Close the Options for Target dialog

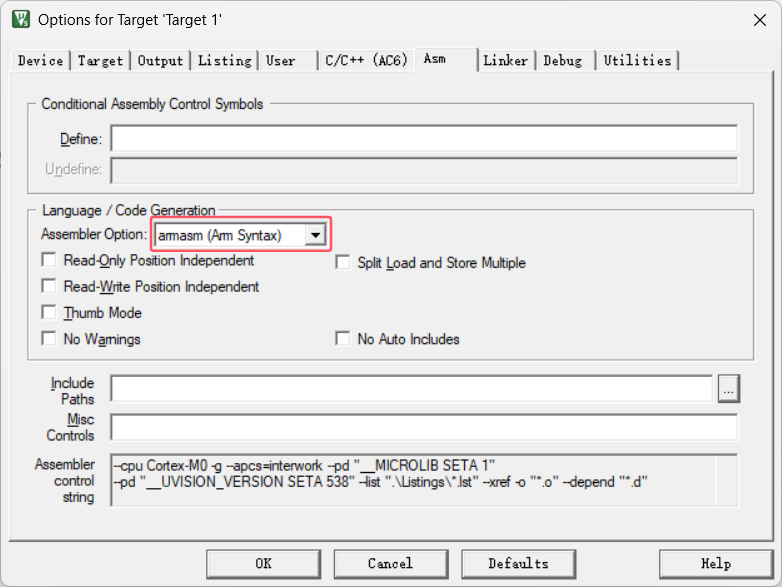click(758, 19)
